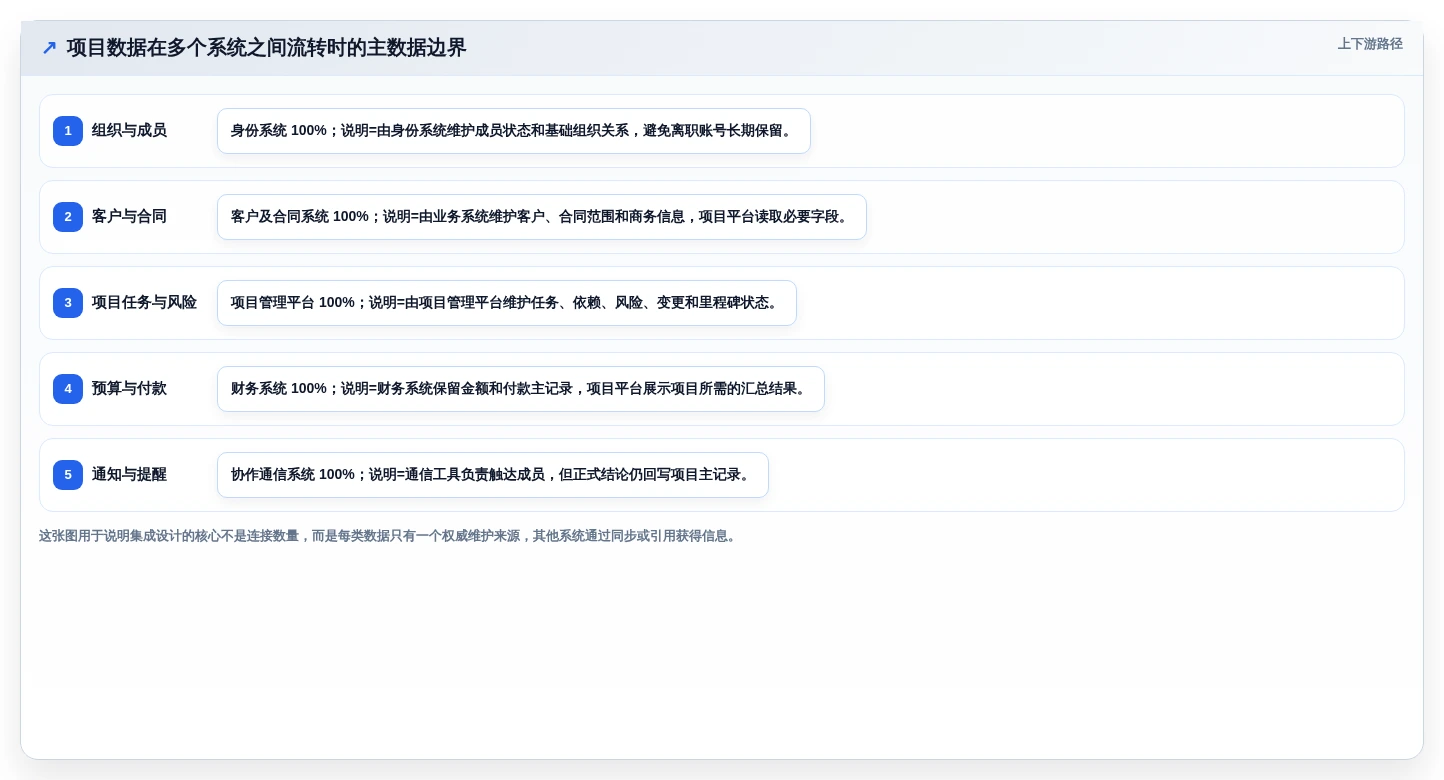Screen dimensions: 1444x780
Task: Select step badge 4 for 预算与付款
Action: point(68,389)
